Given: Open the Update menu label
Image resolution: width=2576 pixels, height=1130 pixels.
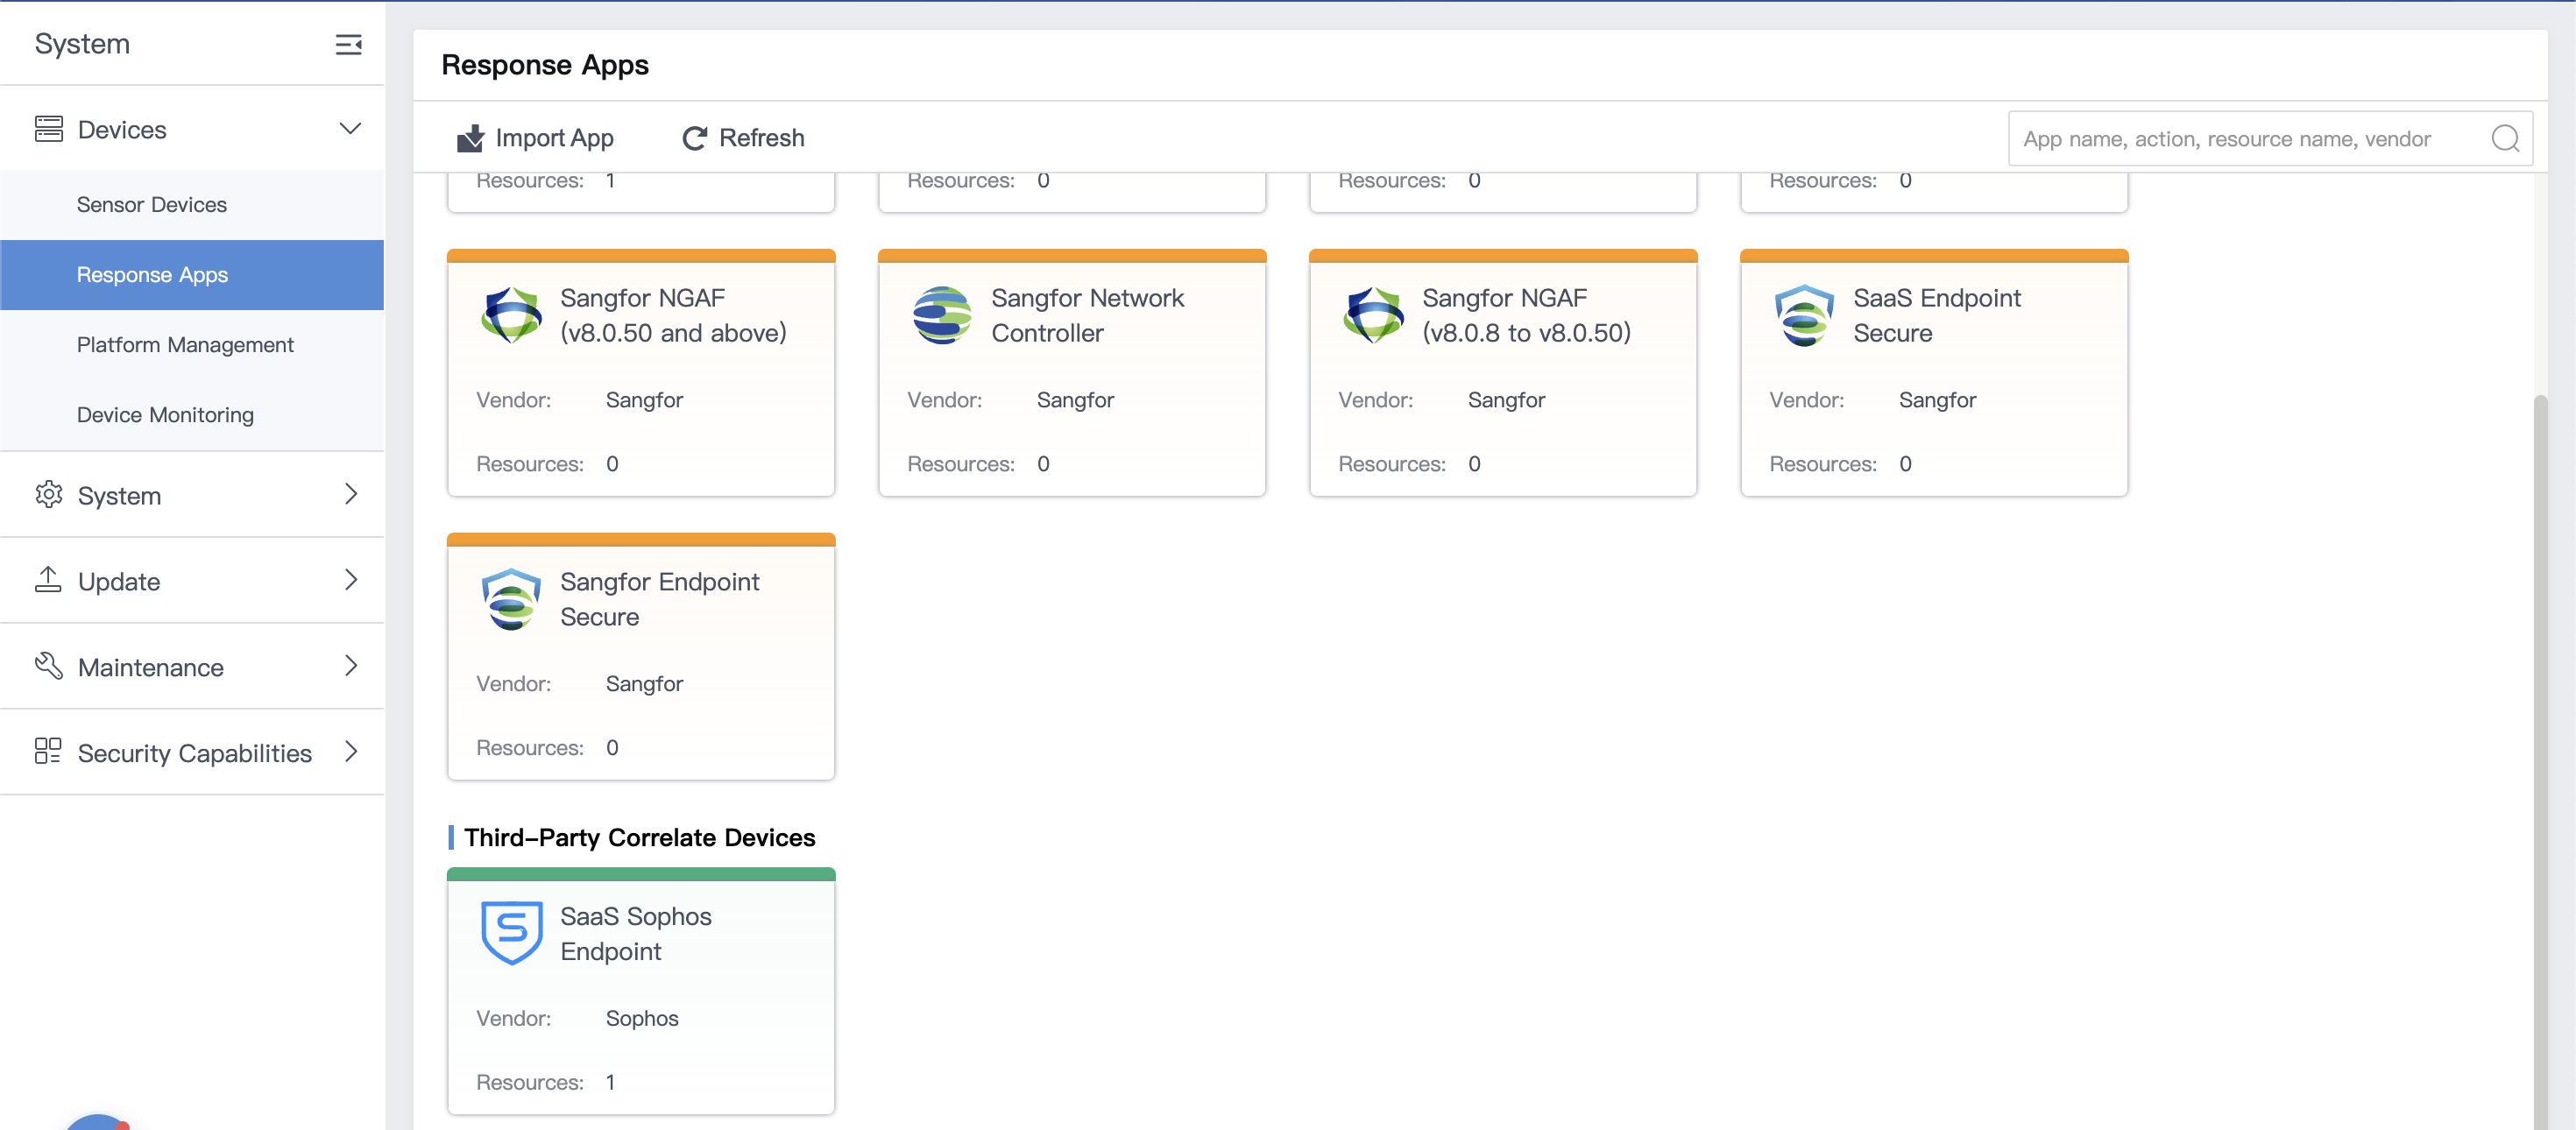Looking at the screenshot, I should point(119,581).
